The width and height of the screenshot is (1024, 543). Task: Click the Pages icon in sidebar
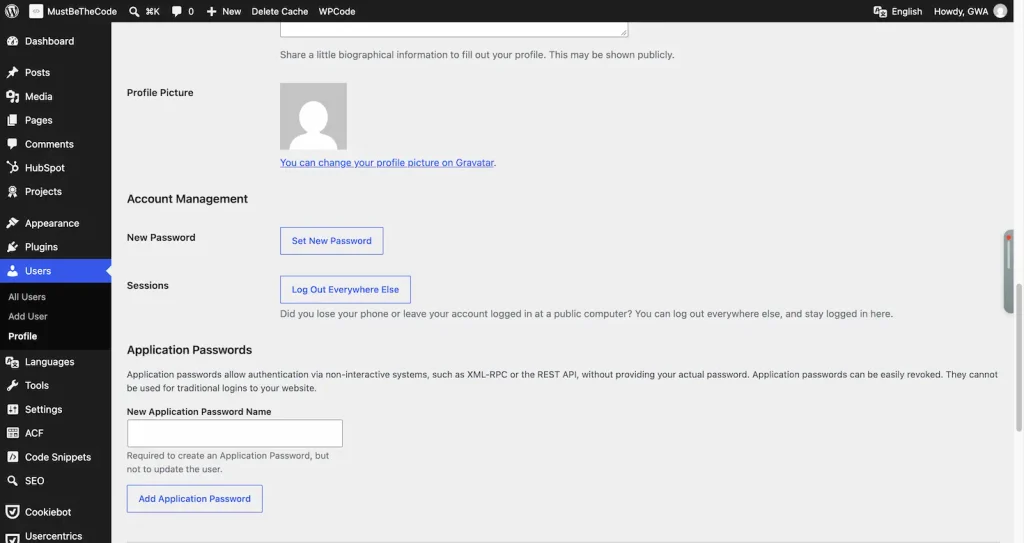tap(12, 120)
